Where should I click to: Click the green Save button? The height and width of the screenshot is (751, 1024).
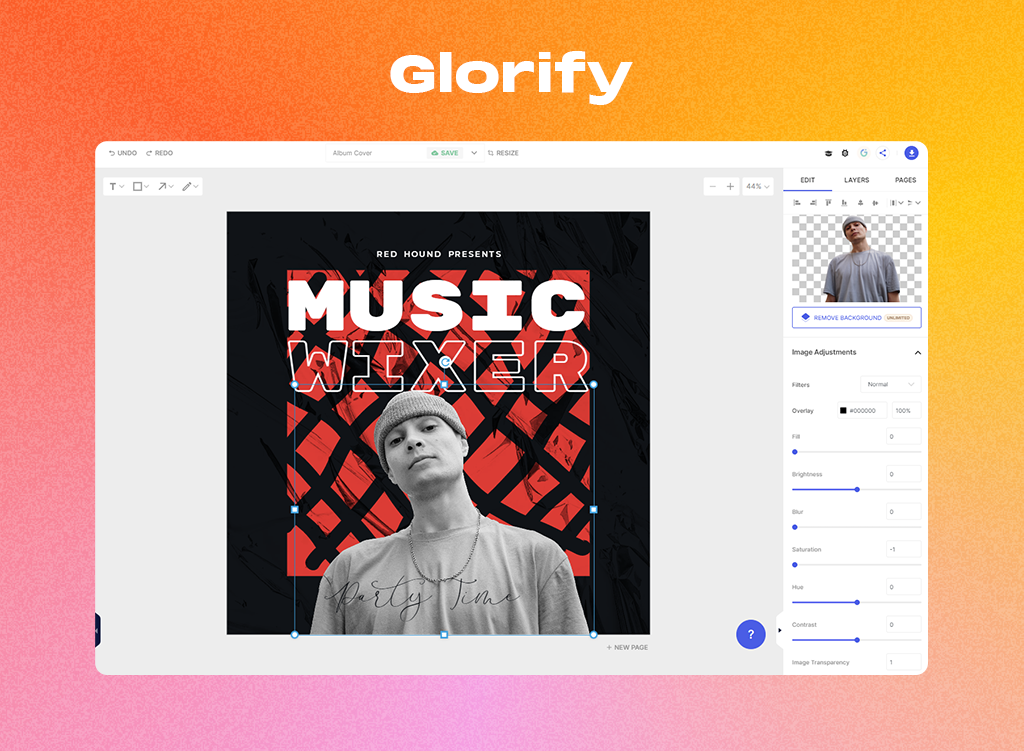click(445, 153)
